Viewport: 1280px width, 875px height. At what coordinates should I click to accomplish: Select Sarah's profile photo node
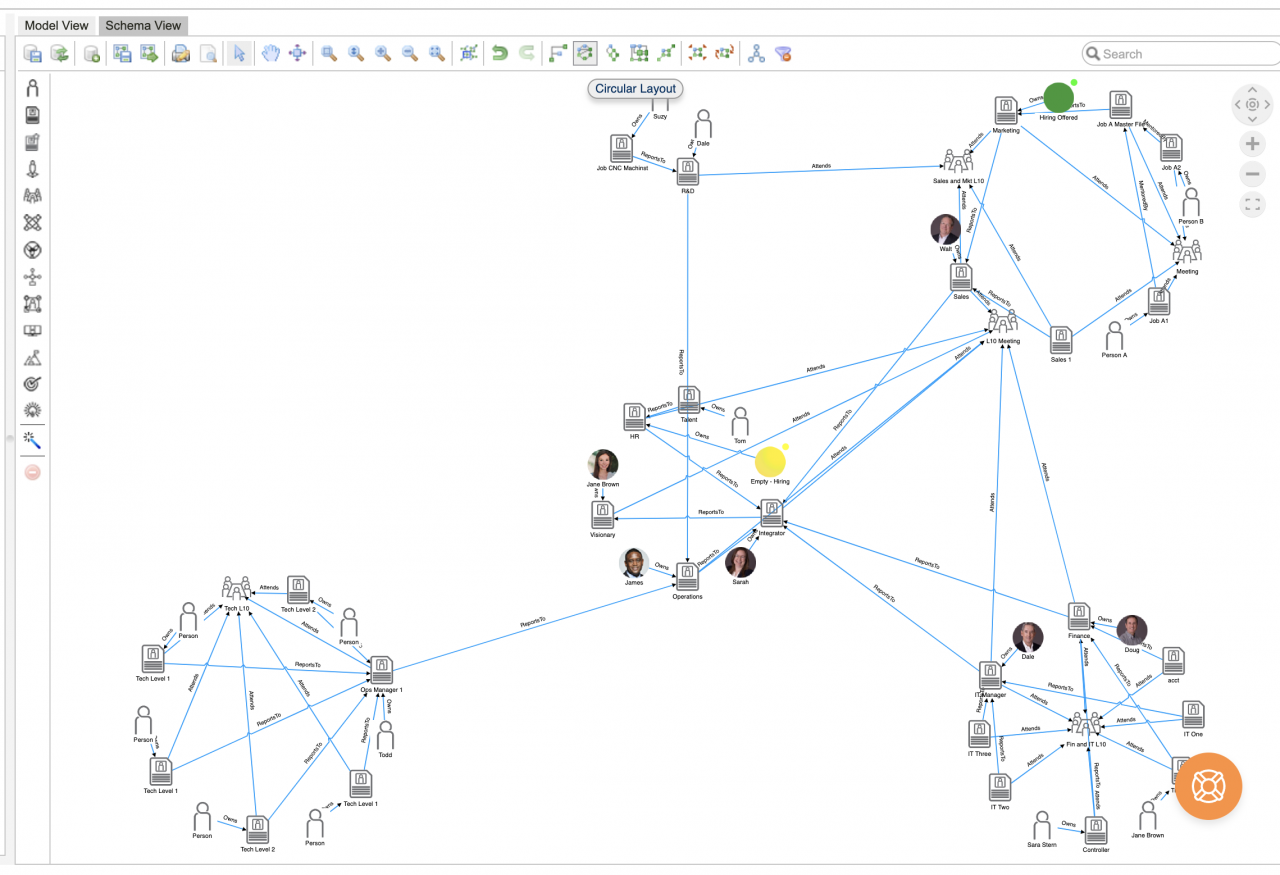pyautogui.click(x=740, y=563)
